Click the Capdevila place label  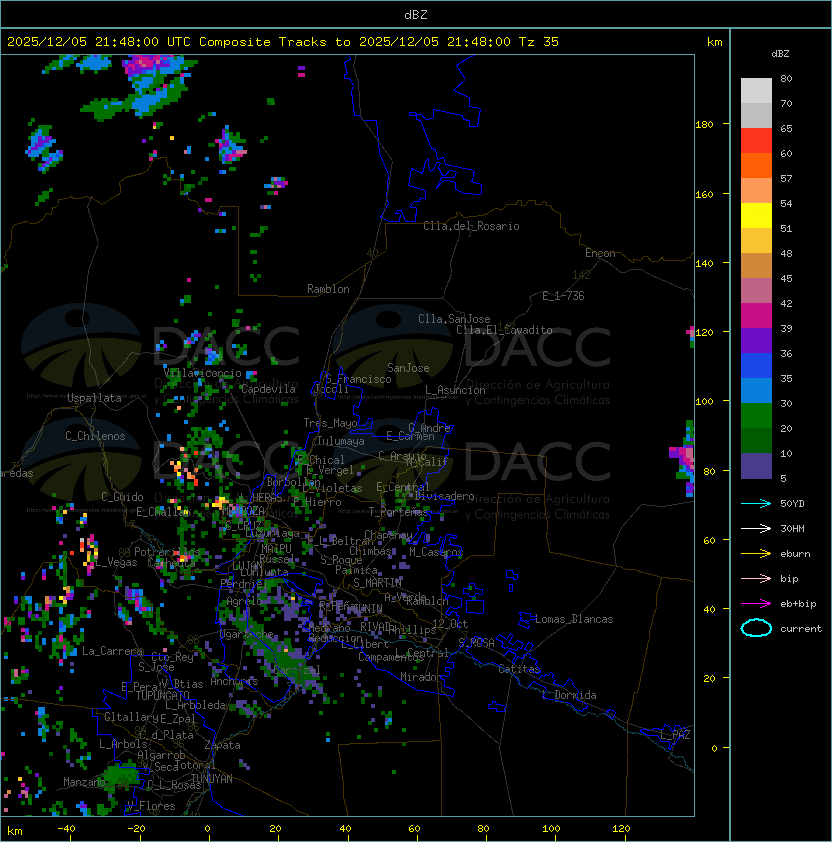click(x=268, y=389)
